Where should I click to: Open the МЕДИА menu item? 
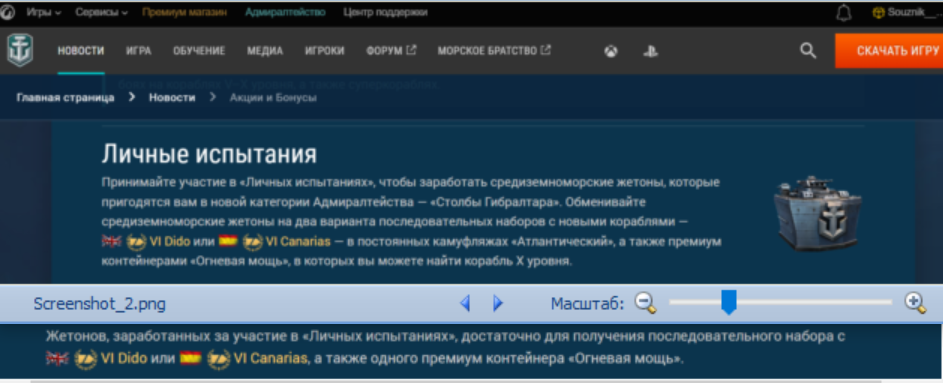pos(265,51)
